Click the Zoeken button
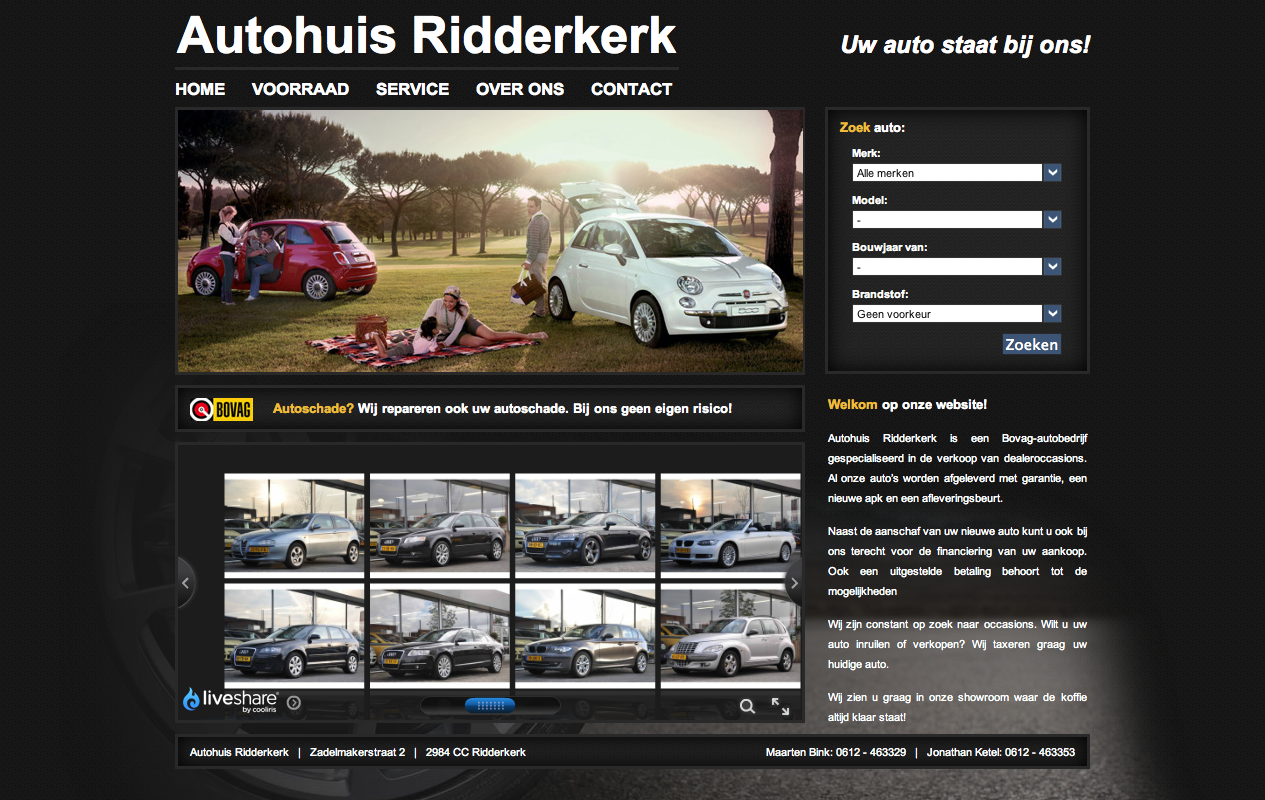This screenshot has width=1265, height=800. [1031, 344]
